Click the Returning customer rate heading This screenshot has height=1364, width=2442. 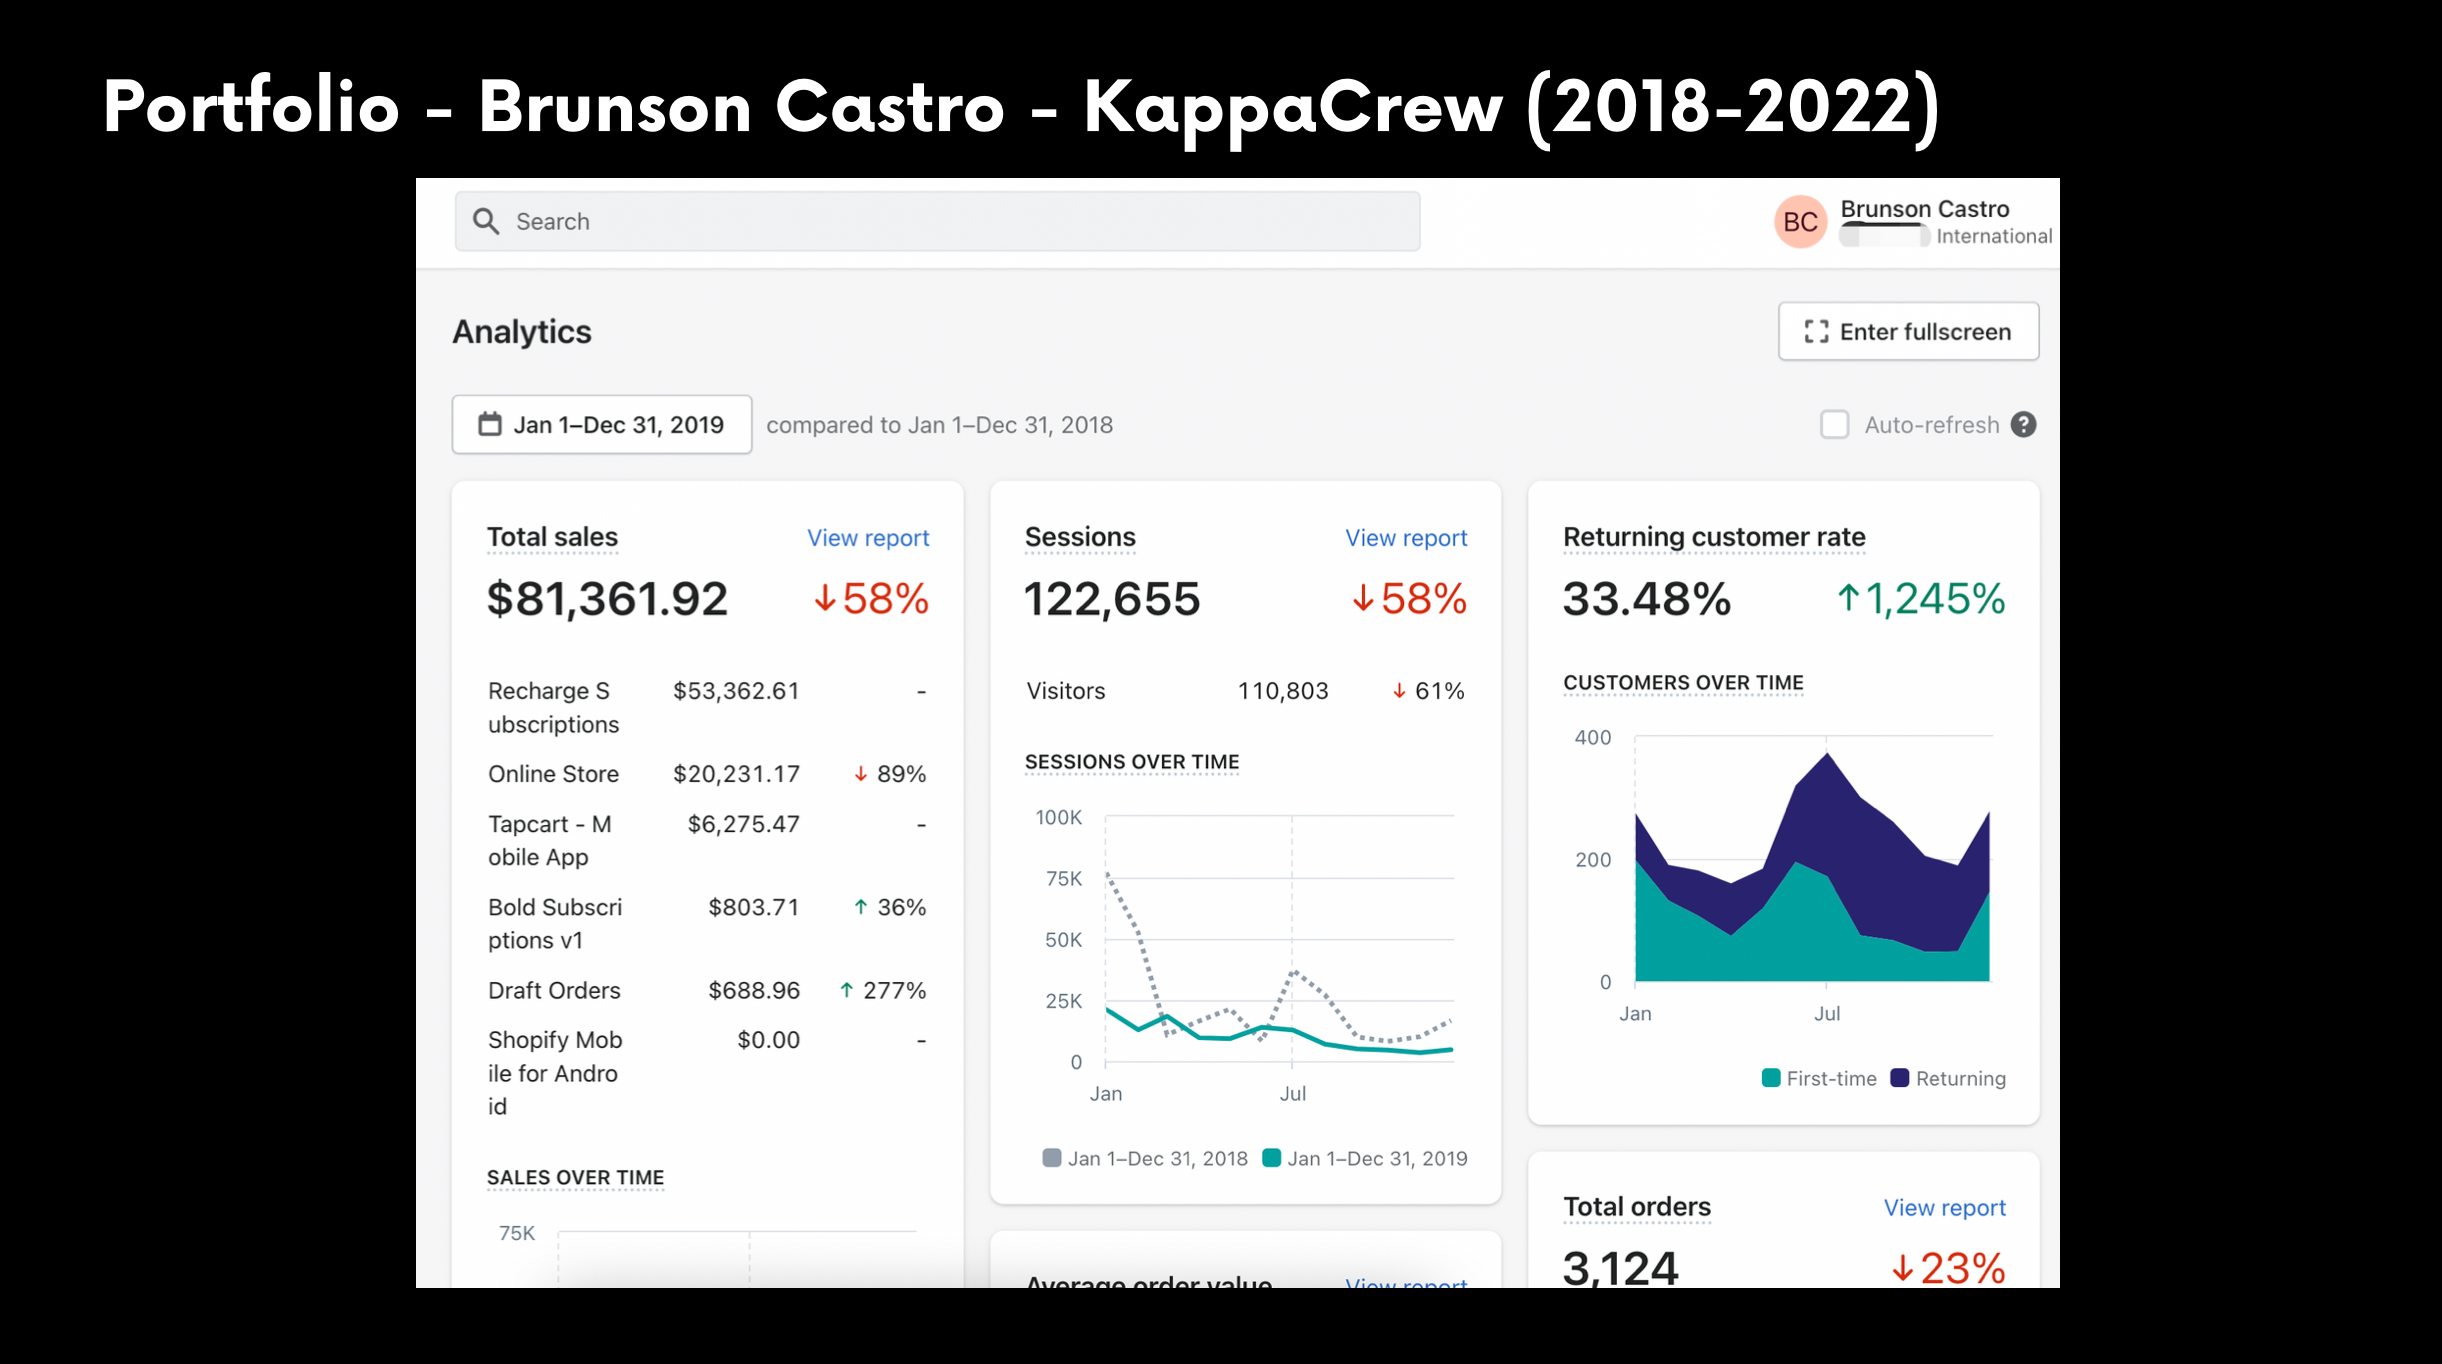pos(1714,537)
